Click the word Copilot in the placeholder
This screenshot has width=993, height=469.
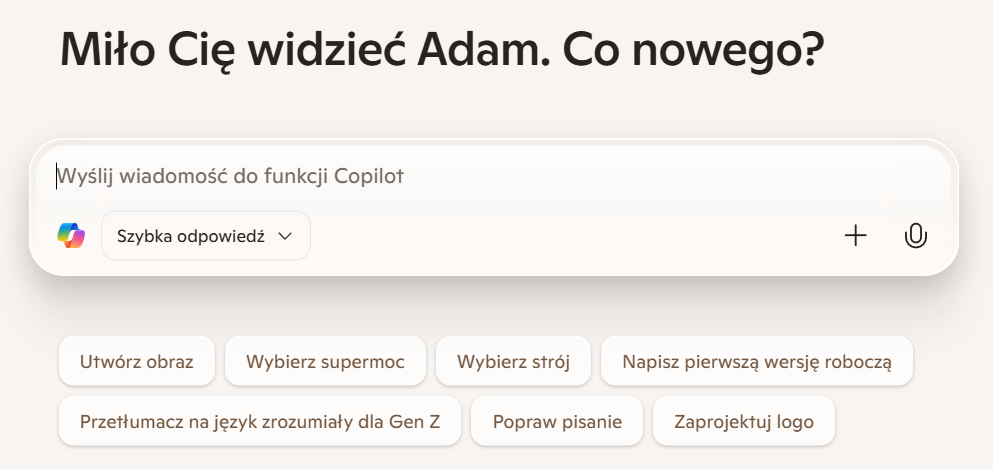tap(369, 176)
